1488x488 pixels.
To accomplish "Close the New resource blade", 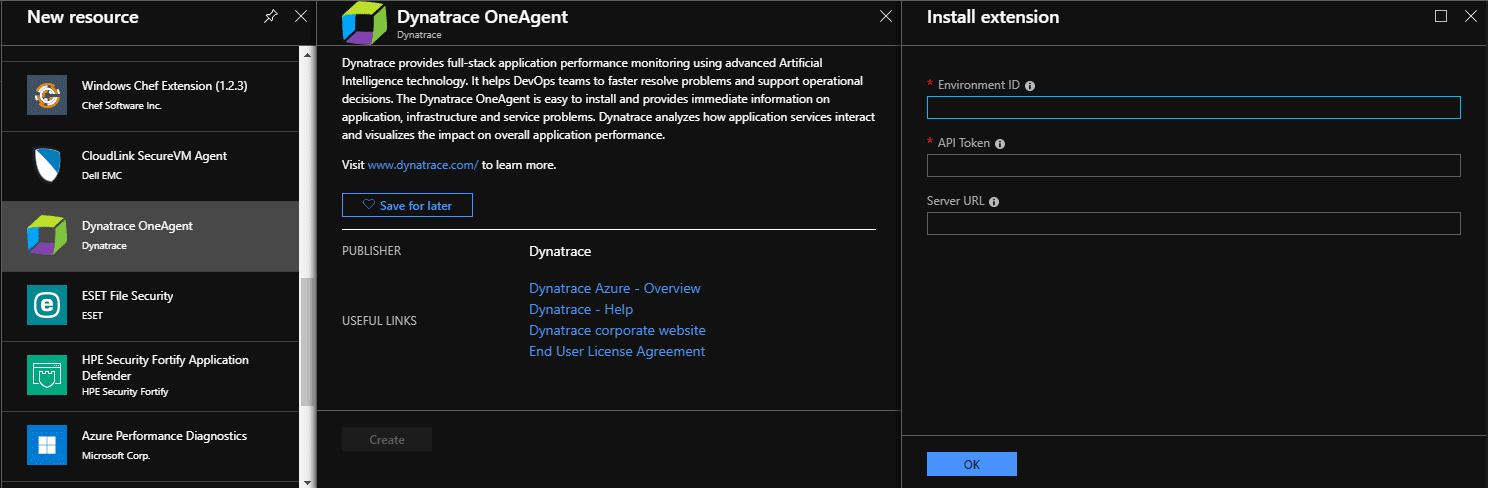I will (x=301, y=17).
